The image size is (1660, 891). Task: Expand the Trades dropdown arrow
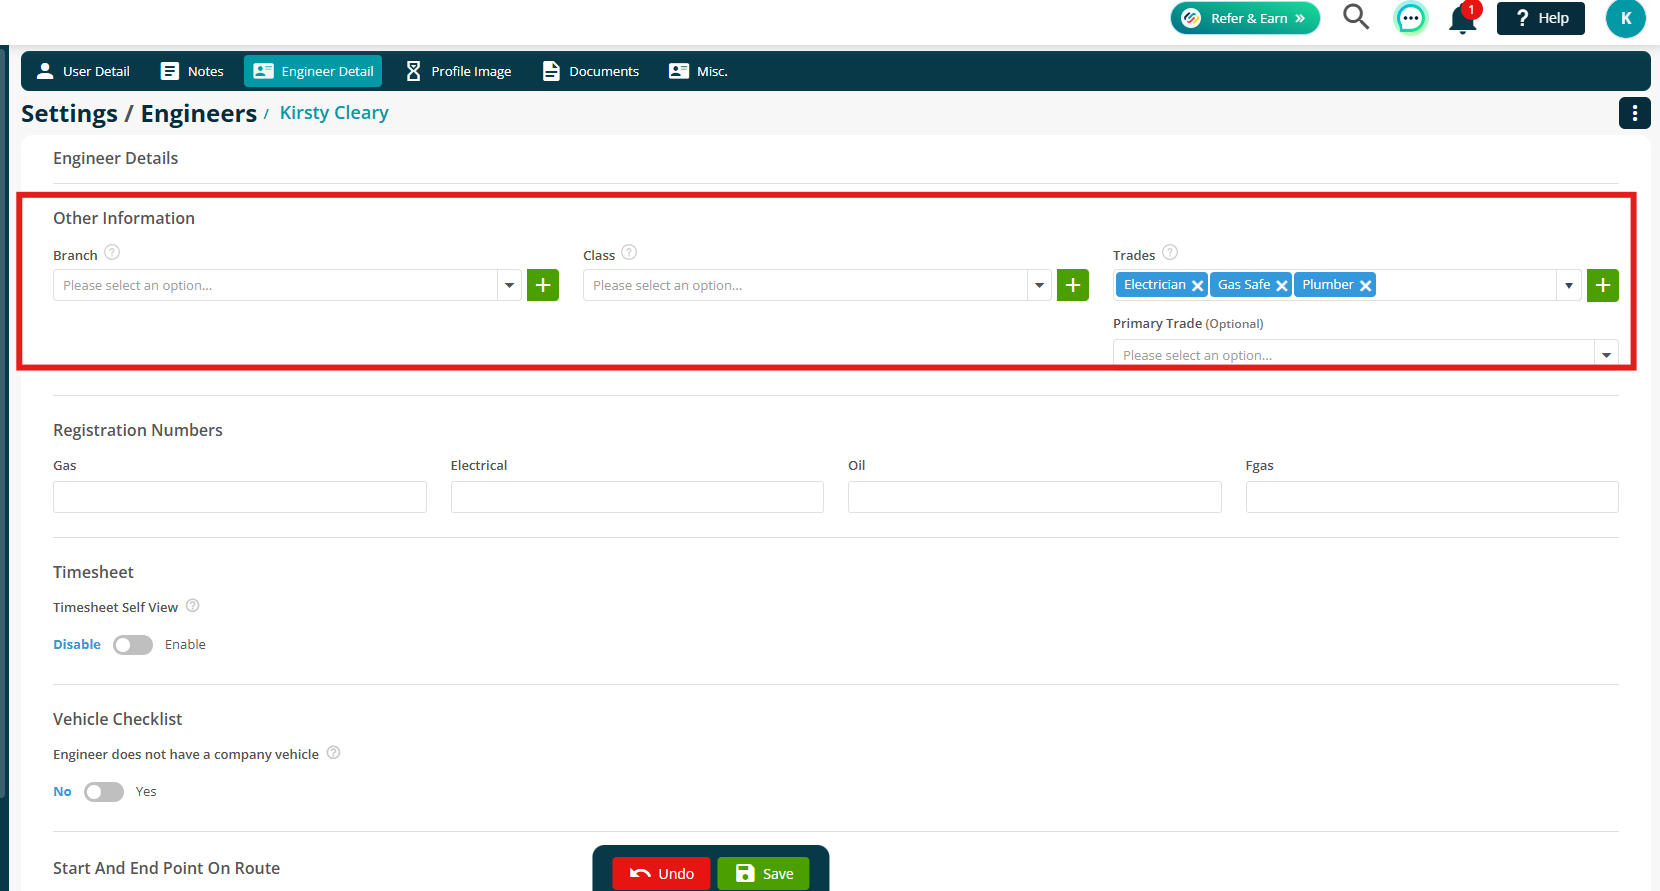pos(1569,285)
